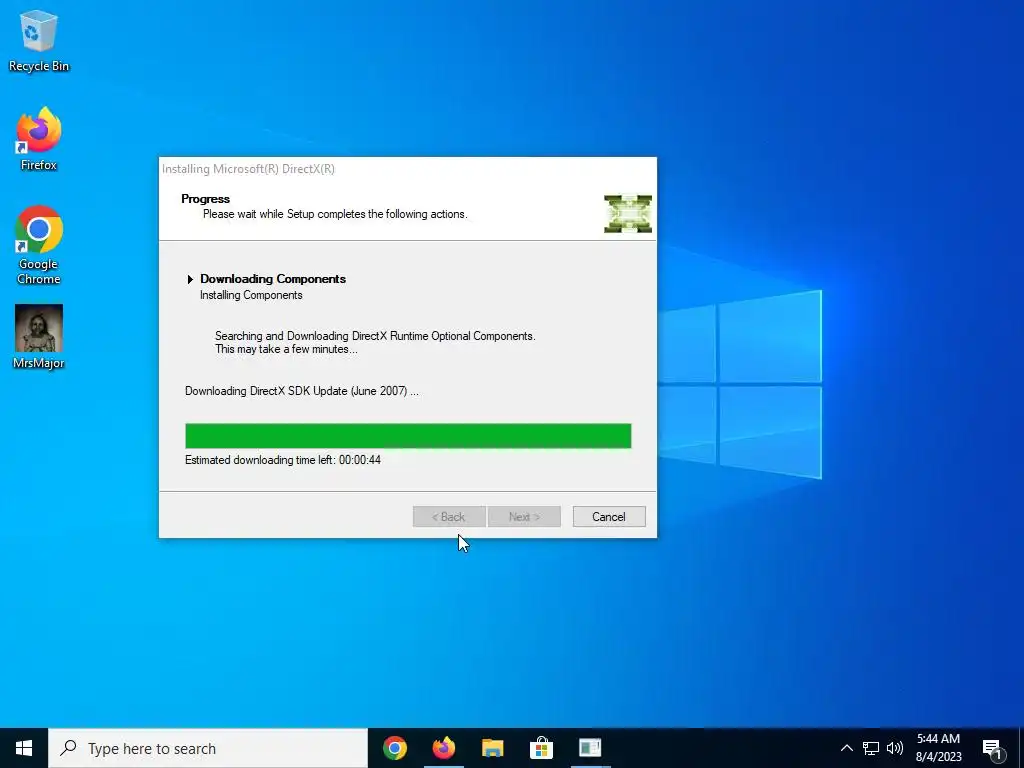Open Microsoft Store from the taskbar
Image resolution: width=1024 pixels, height=768 pixels.
coord(541,748)
